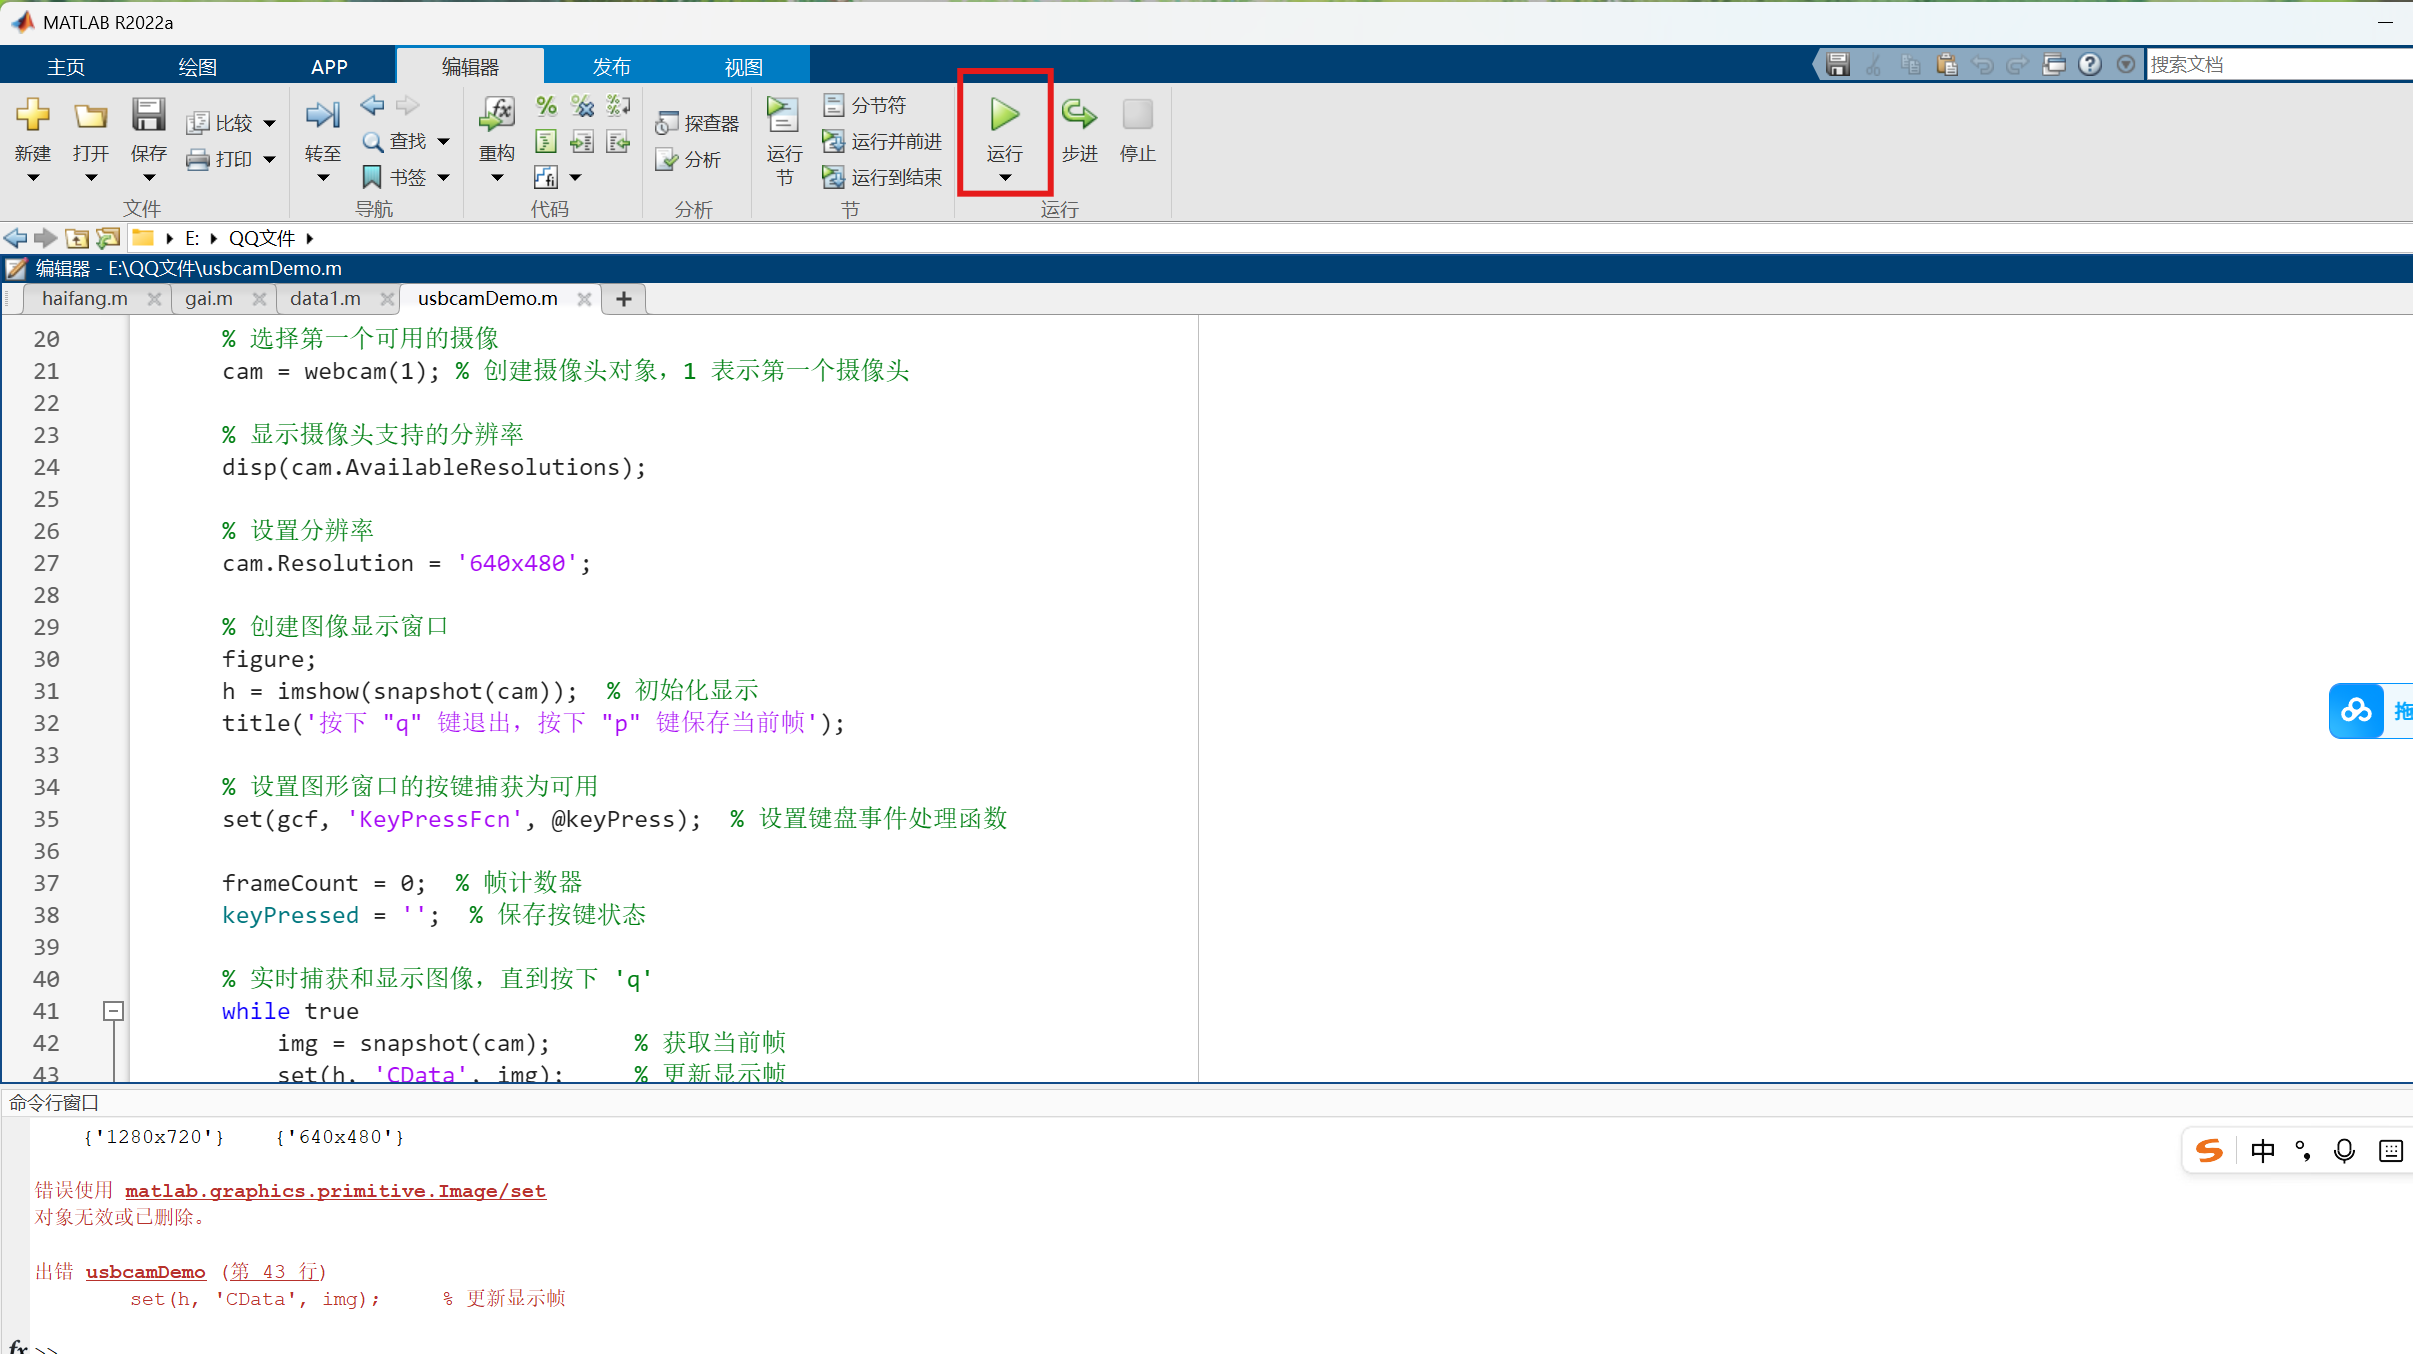Viewport: 2413px width, 1354px height.
Task: Open the usbcamDemo error link
Action: 146,1272
